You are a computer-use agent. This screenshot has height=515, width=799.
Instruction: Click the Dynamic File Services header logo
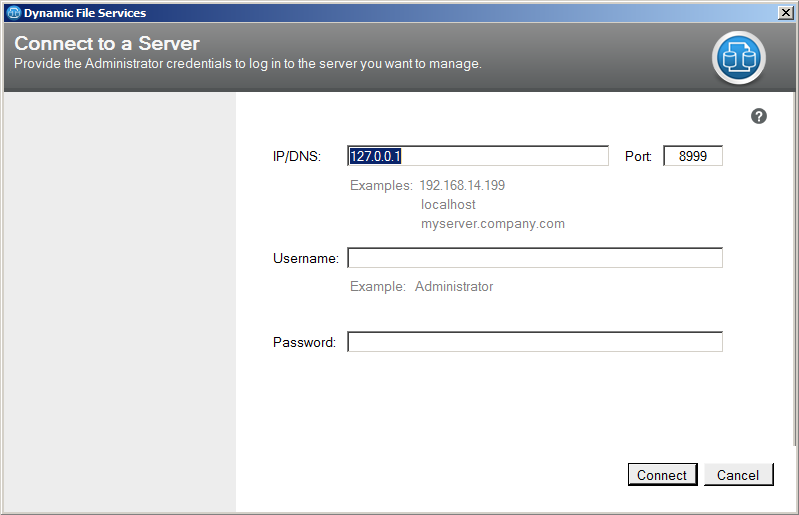click(738, 58)
